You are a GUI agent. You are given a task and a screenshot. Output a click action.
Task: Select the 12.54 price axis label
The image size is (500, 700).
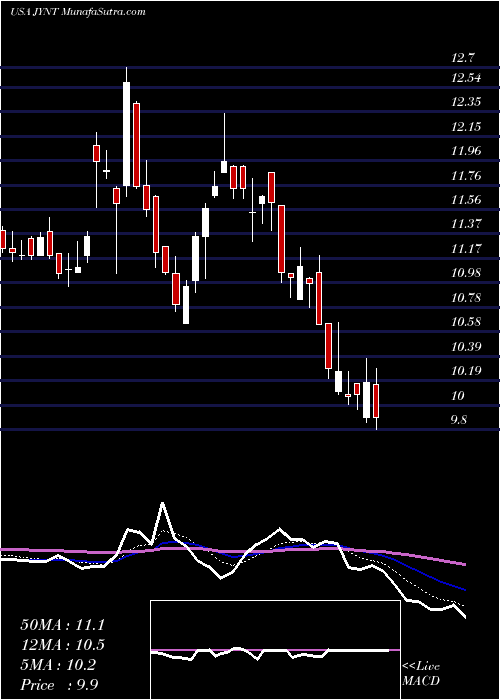coord(466,78)
